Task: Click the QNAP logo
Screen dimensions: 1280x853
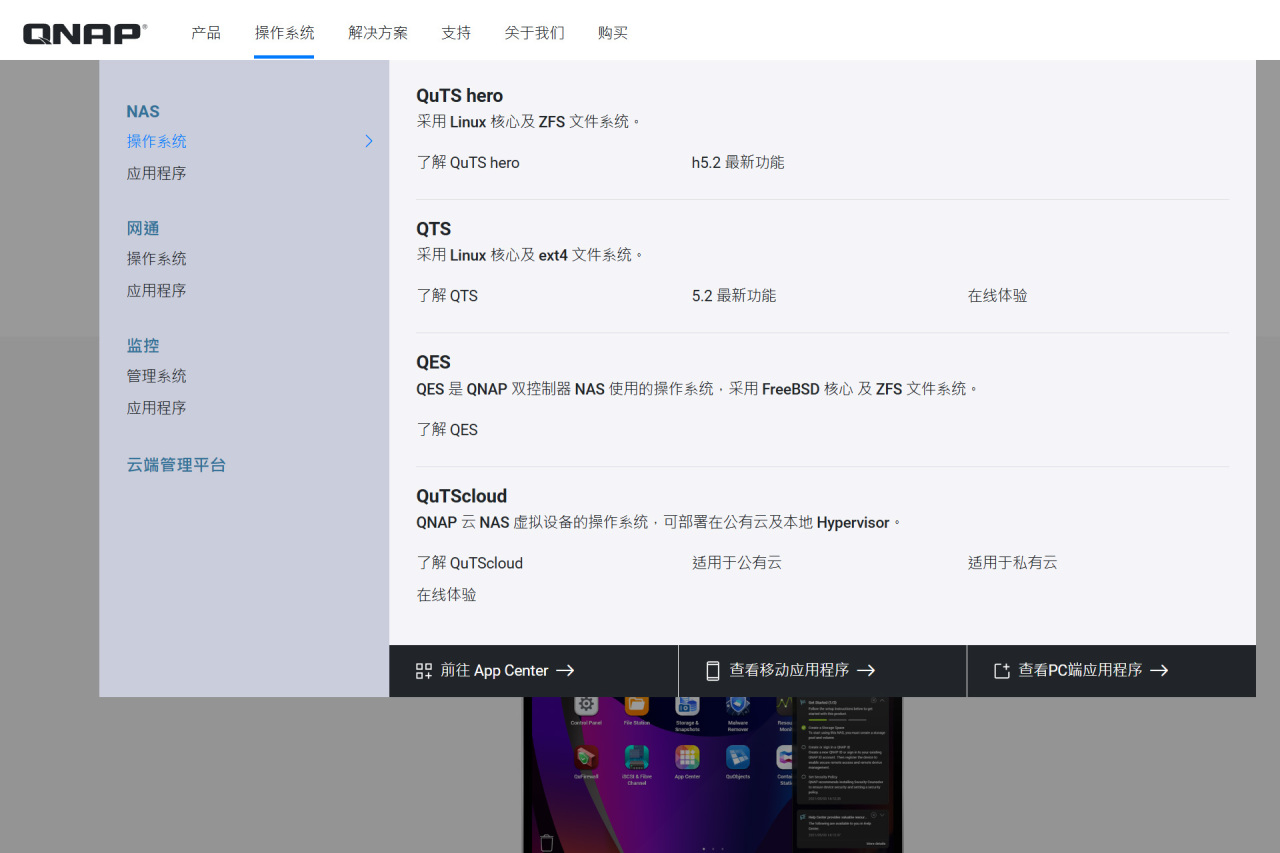Action: [x=85, y=34]
